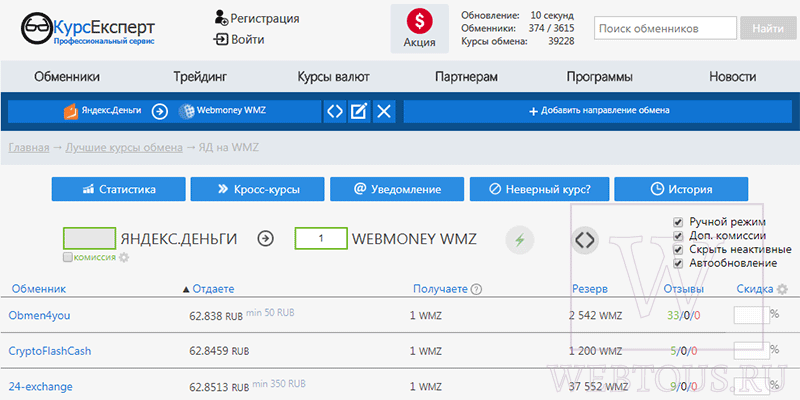This screenshot has width=800, height=400.
Task: Toggle the Скрыть неактивные checkbox
Action: click(678, 250)
